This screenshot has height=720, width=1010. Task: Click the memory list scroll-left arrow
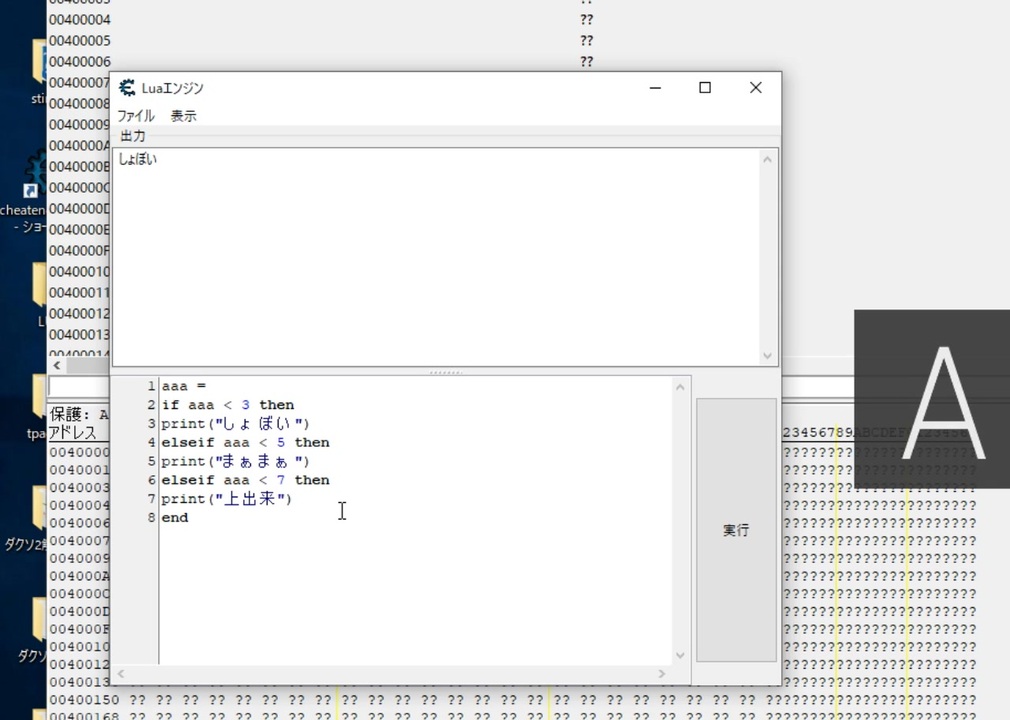57,365
